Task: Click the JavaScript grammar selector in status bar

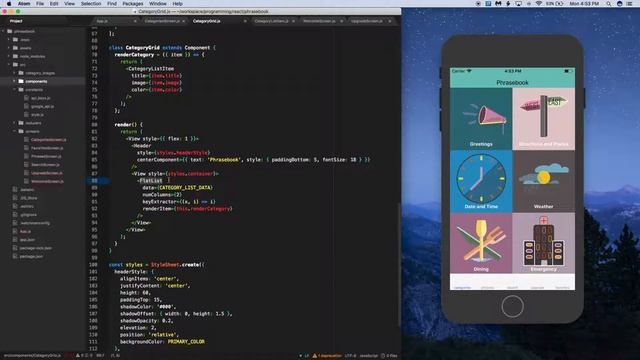Action: click(x=368, y=356)
